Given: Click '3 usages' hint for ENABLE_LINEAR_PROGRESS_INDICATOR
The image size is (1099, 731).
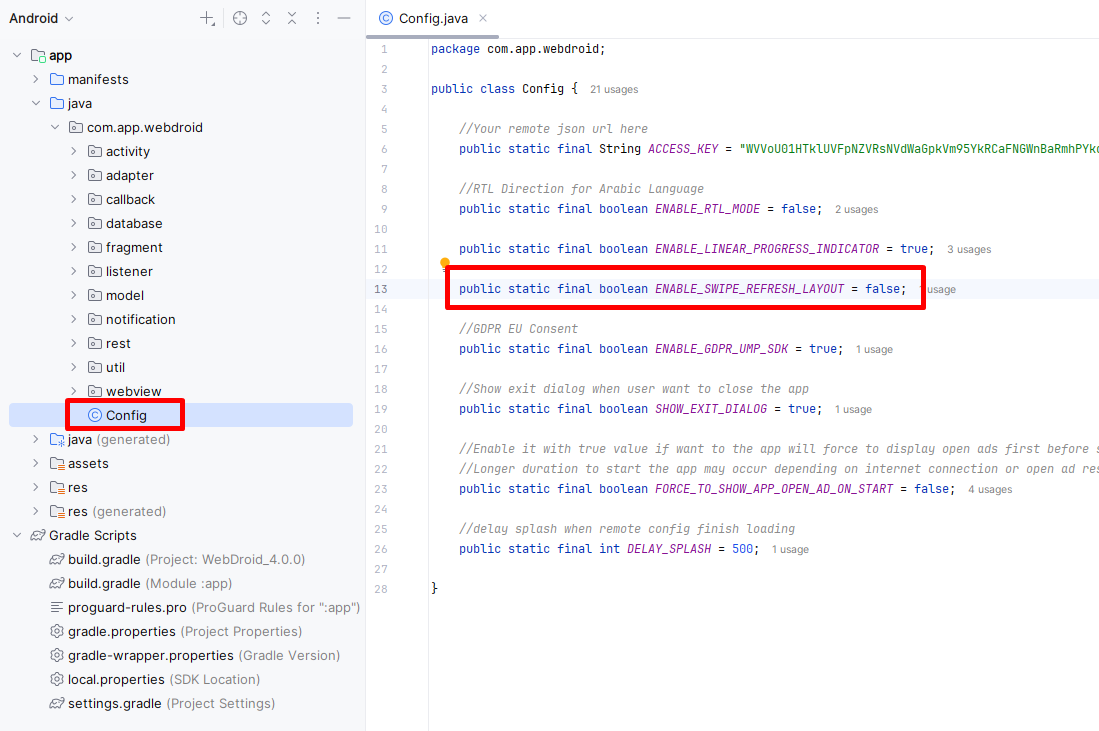Looking at the screenshot, I should [x=969, y=250].
